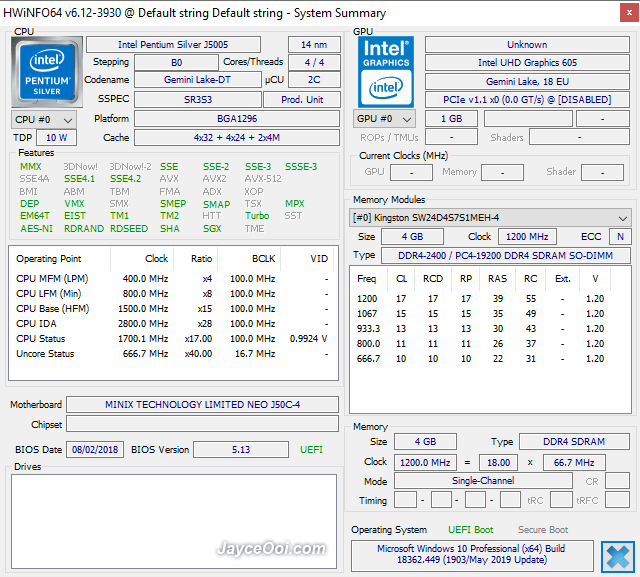Viewport: 640px width, 577px height.
Task: Click the 14 nm process field
Action: [314, 44]
